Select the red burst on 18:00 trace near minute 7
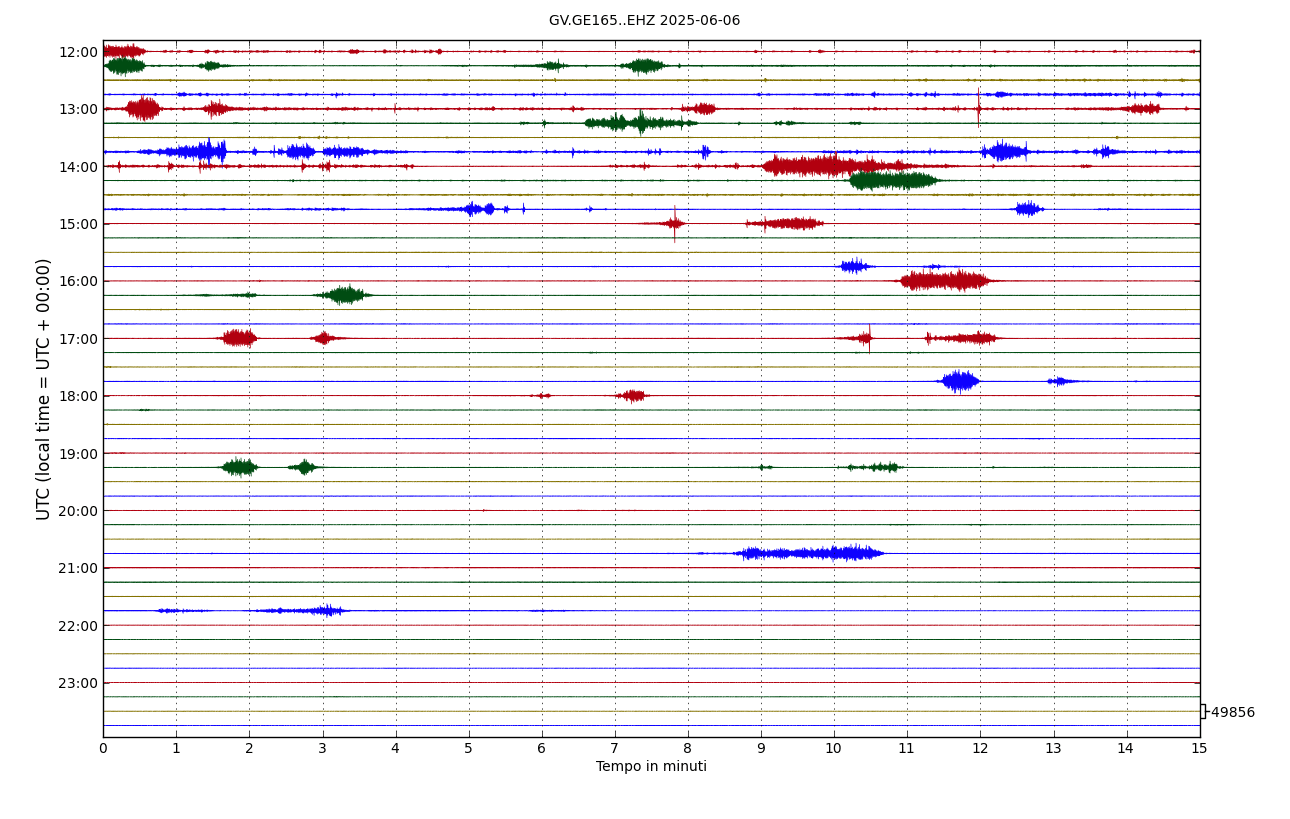 tap(632, 395)
